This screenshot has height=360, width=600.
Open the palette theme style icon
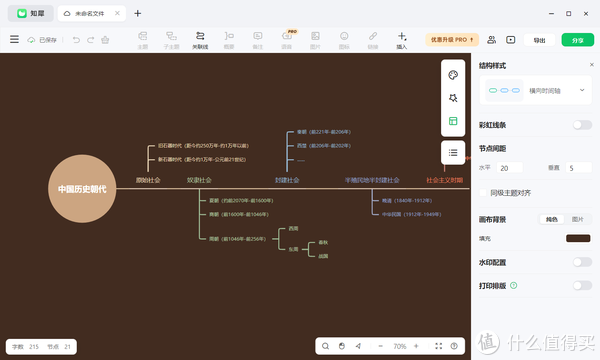(x=453, y=75)
